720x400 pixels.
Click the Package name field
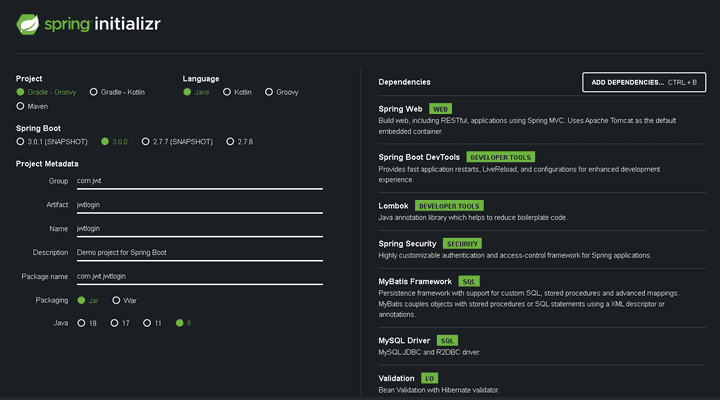[199, 276]
